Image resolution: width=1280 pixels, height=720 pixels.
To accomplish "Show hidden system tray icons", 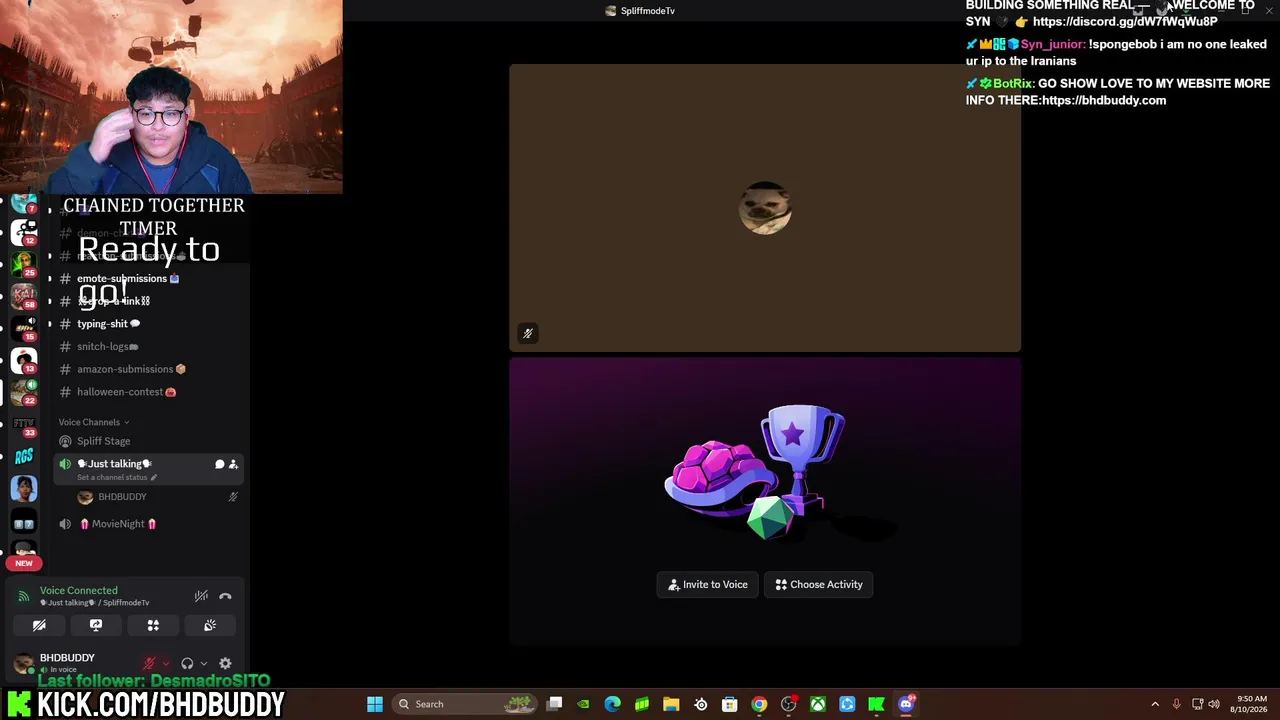I will [1155, 704].
